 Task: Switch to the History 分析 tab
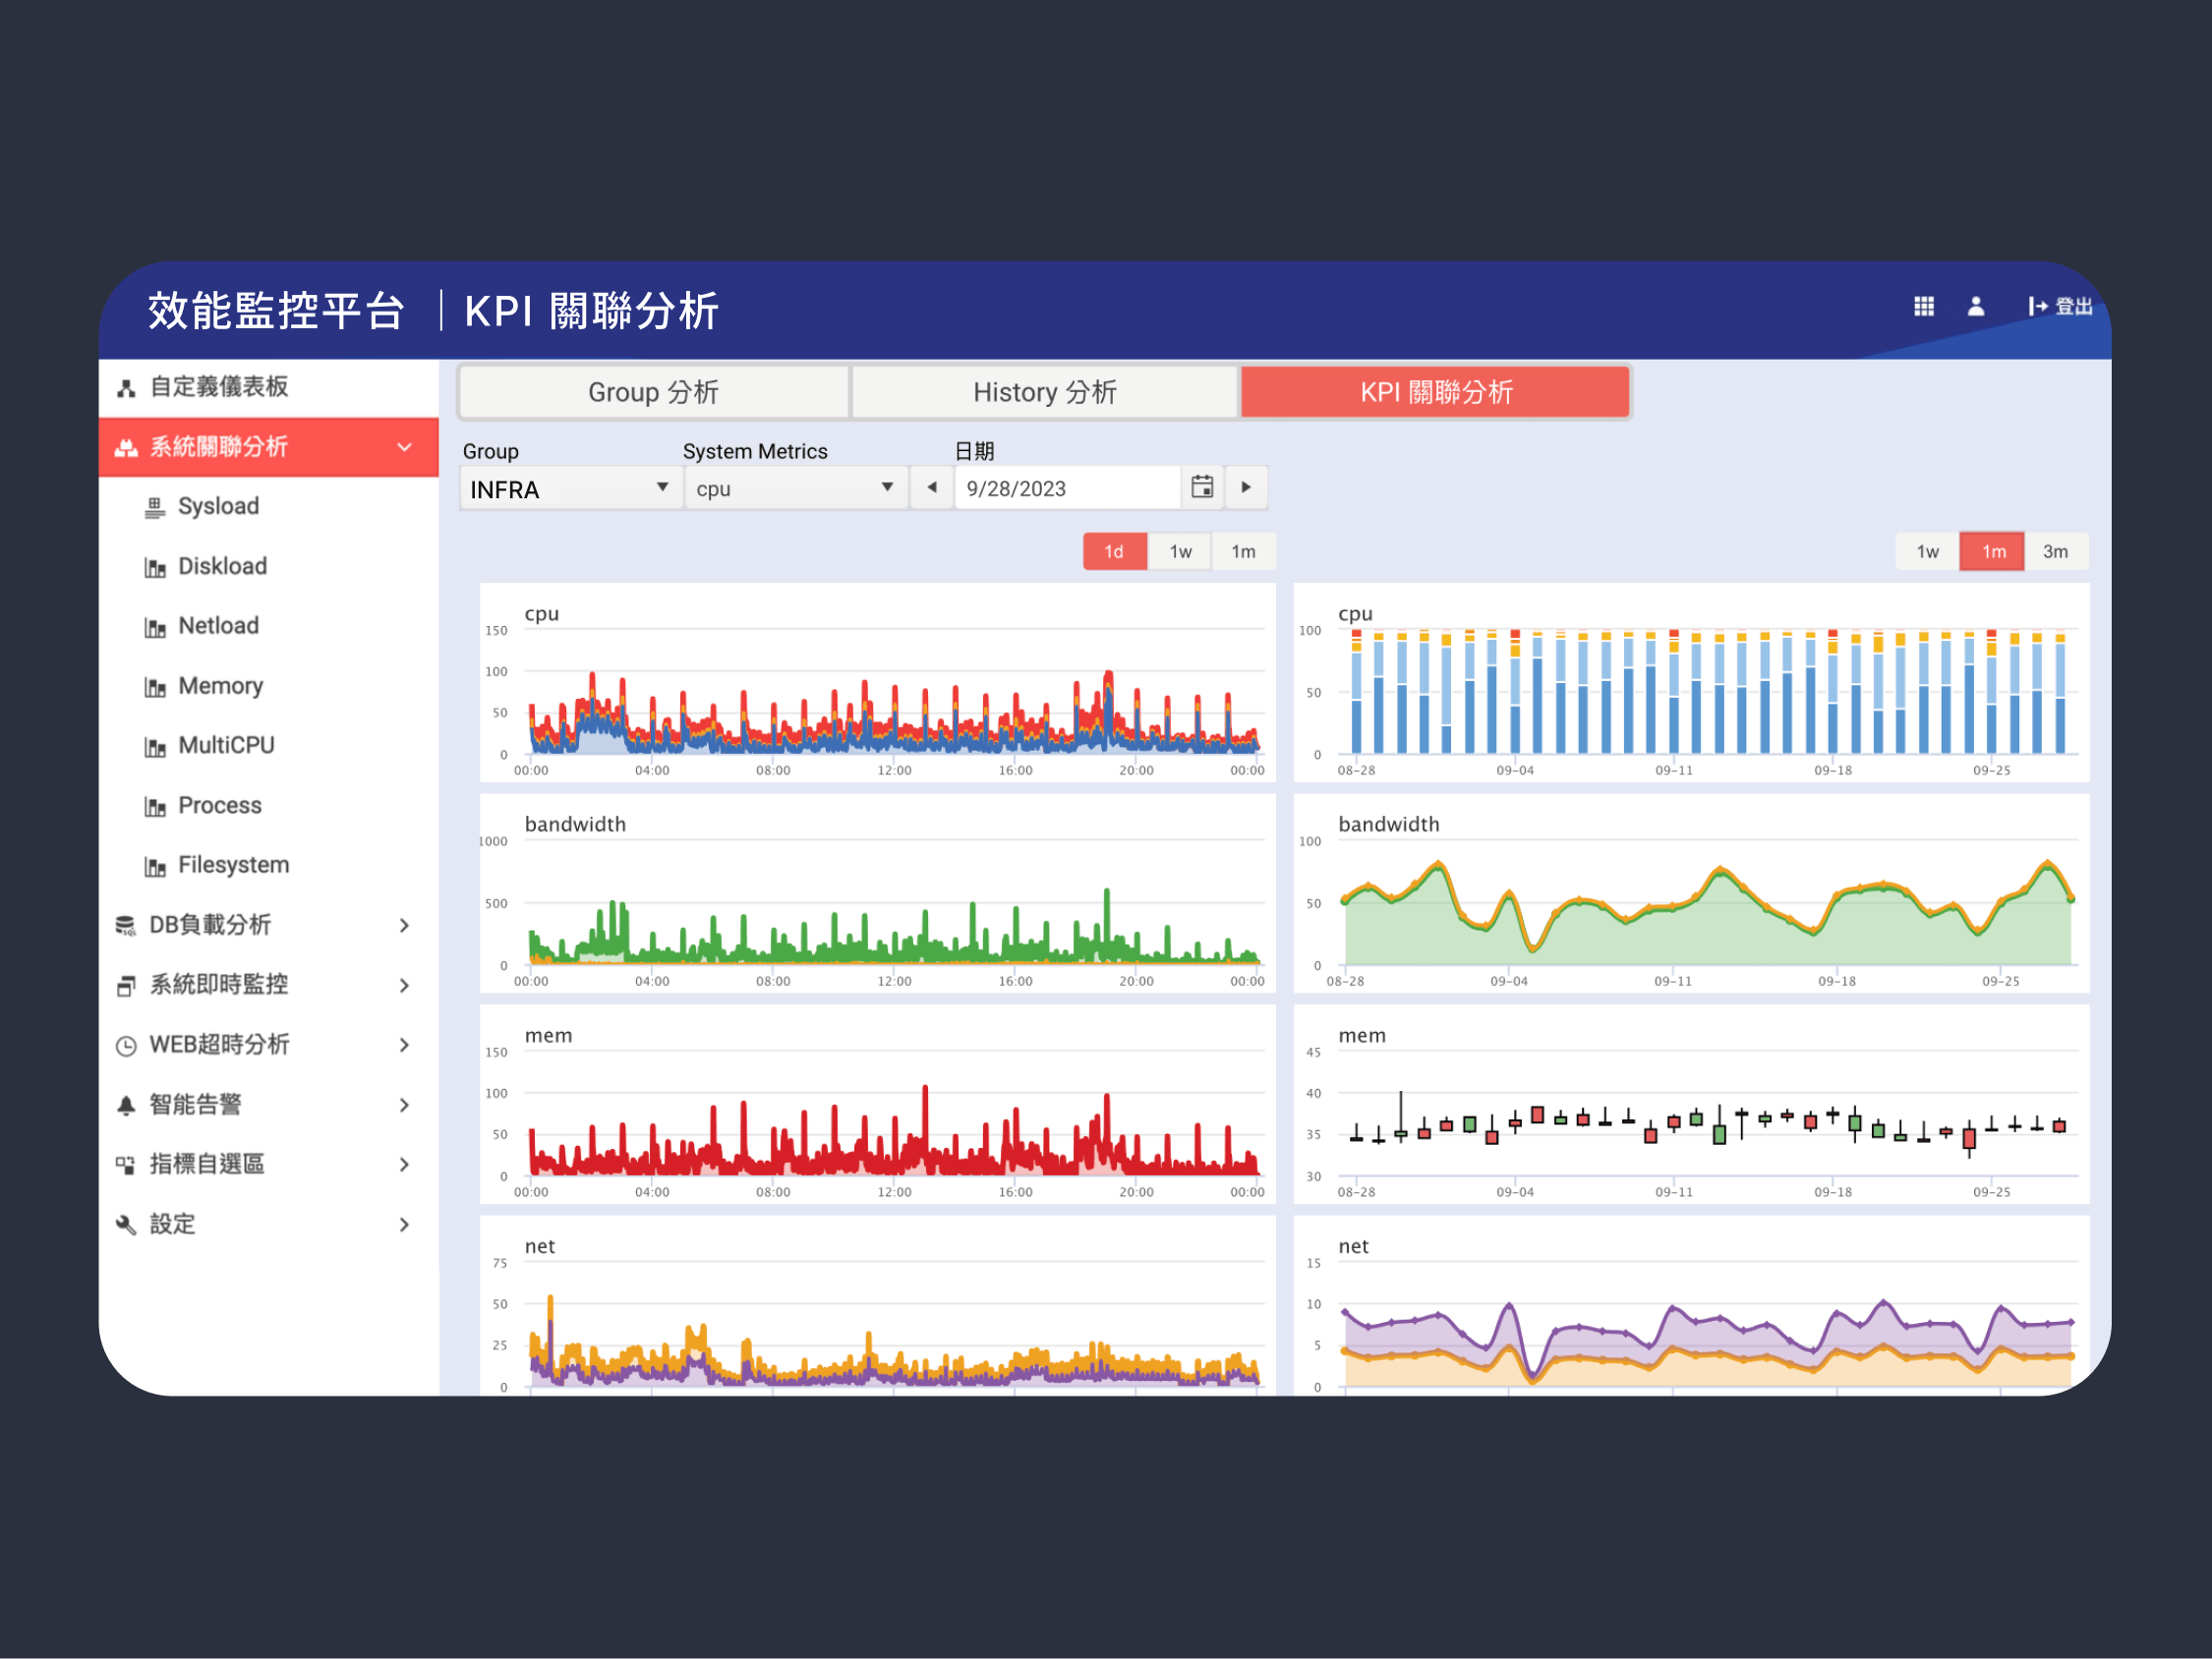coord(1044,392)
